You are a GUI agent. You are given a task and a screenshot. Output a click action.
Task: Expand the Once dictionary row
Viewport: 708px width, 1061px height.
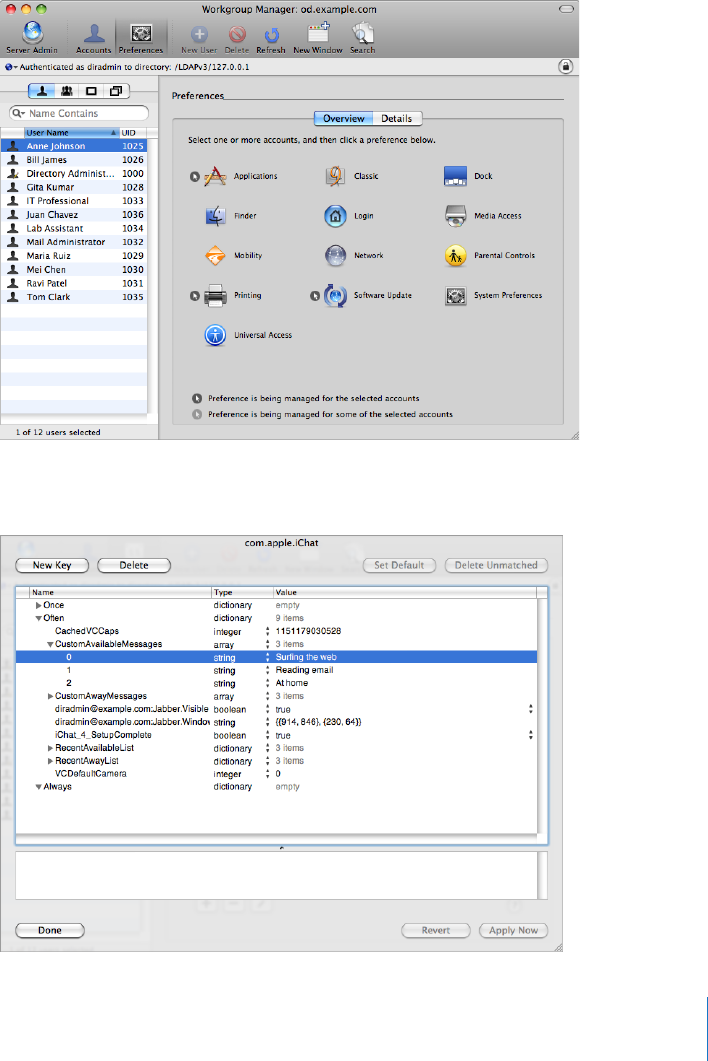(39, 606)
